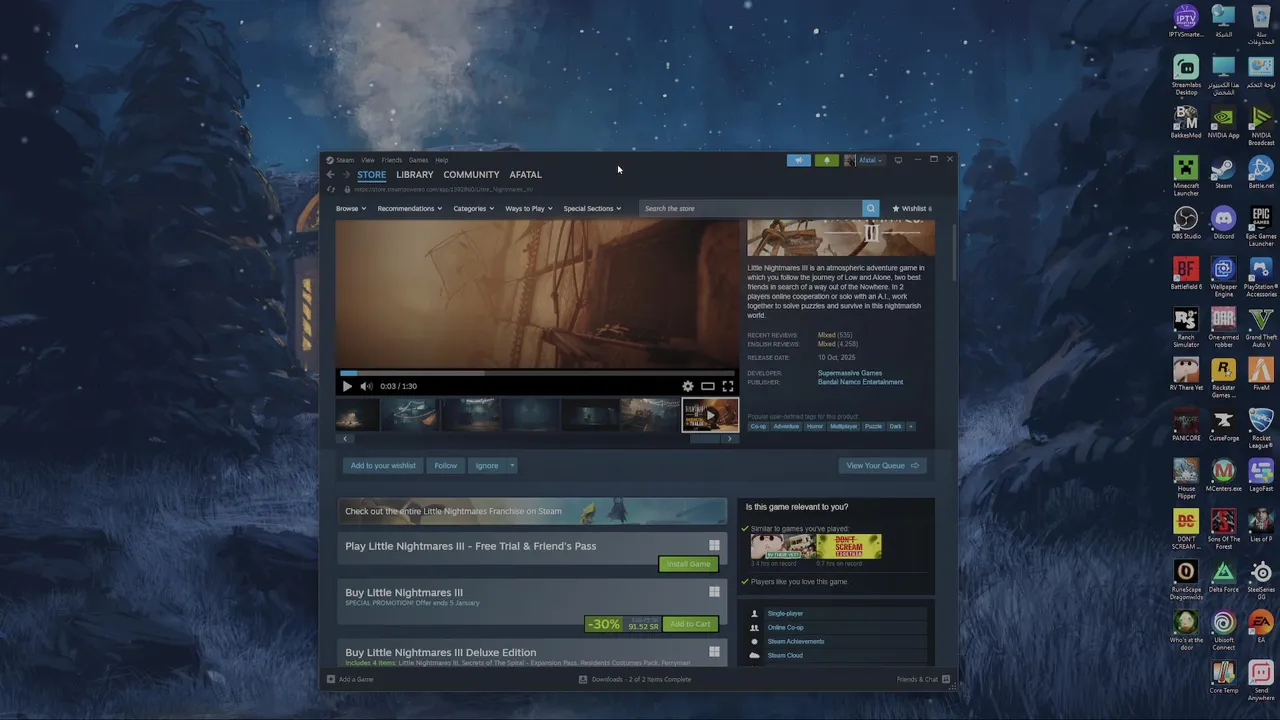
Task: Expand the Browse store menu
Action: (351, 208)
